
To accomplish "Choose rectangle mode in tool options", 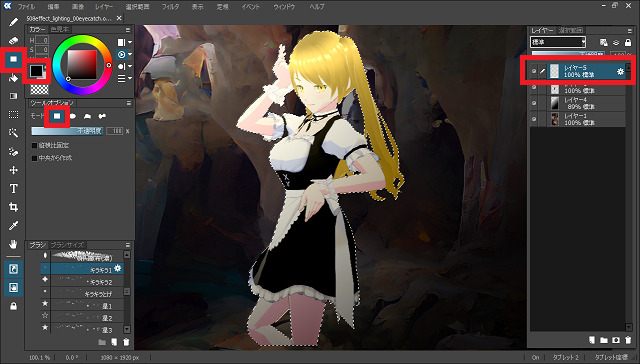I will [57, 116].
